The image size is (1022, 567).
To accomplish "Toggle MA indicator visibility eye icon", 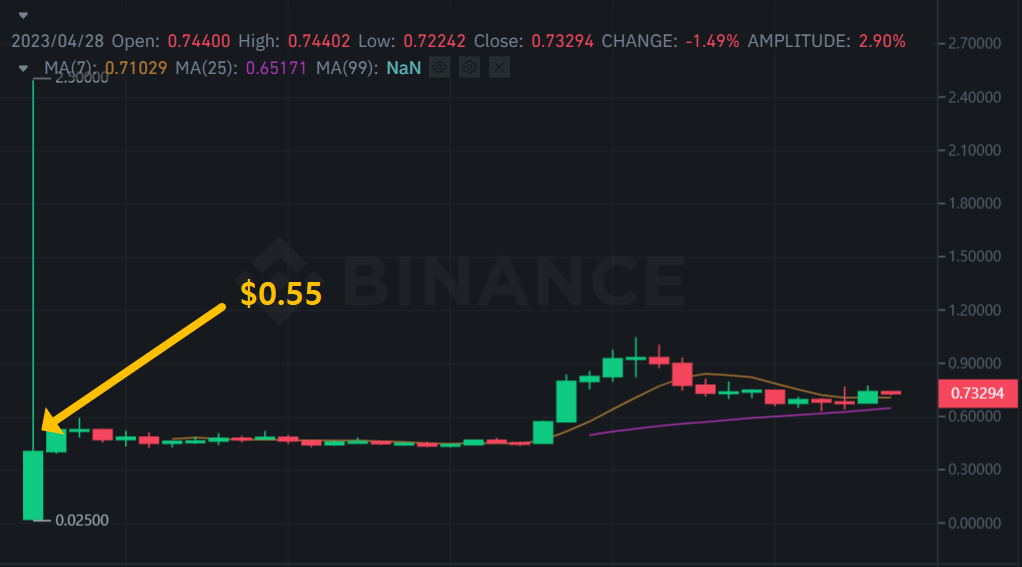I will pos(439,67).
